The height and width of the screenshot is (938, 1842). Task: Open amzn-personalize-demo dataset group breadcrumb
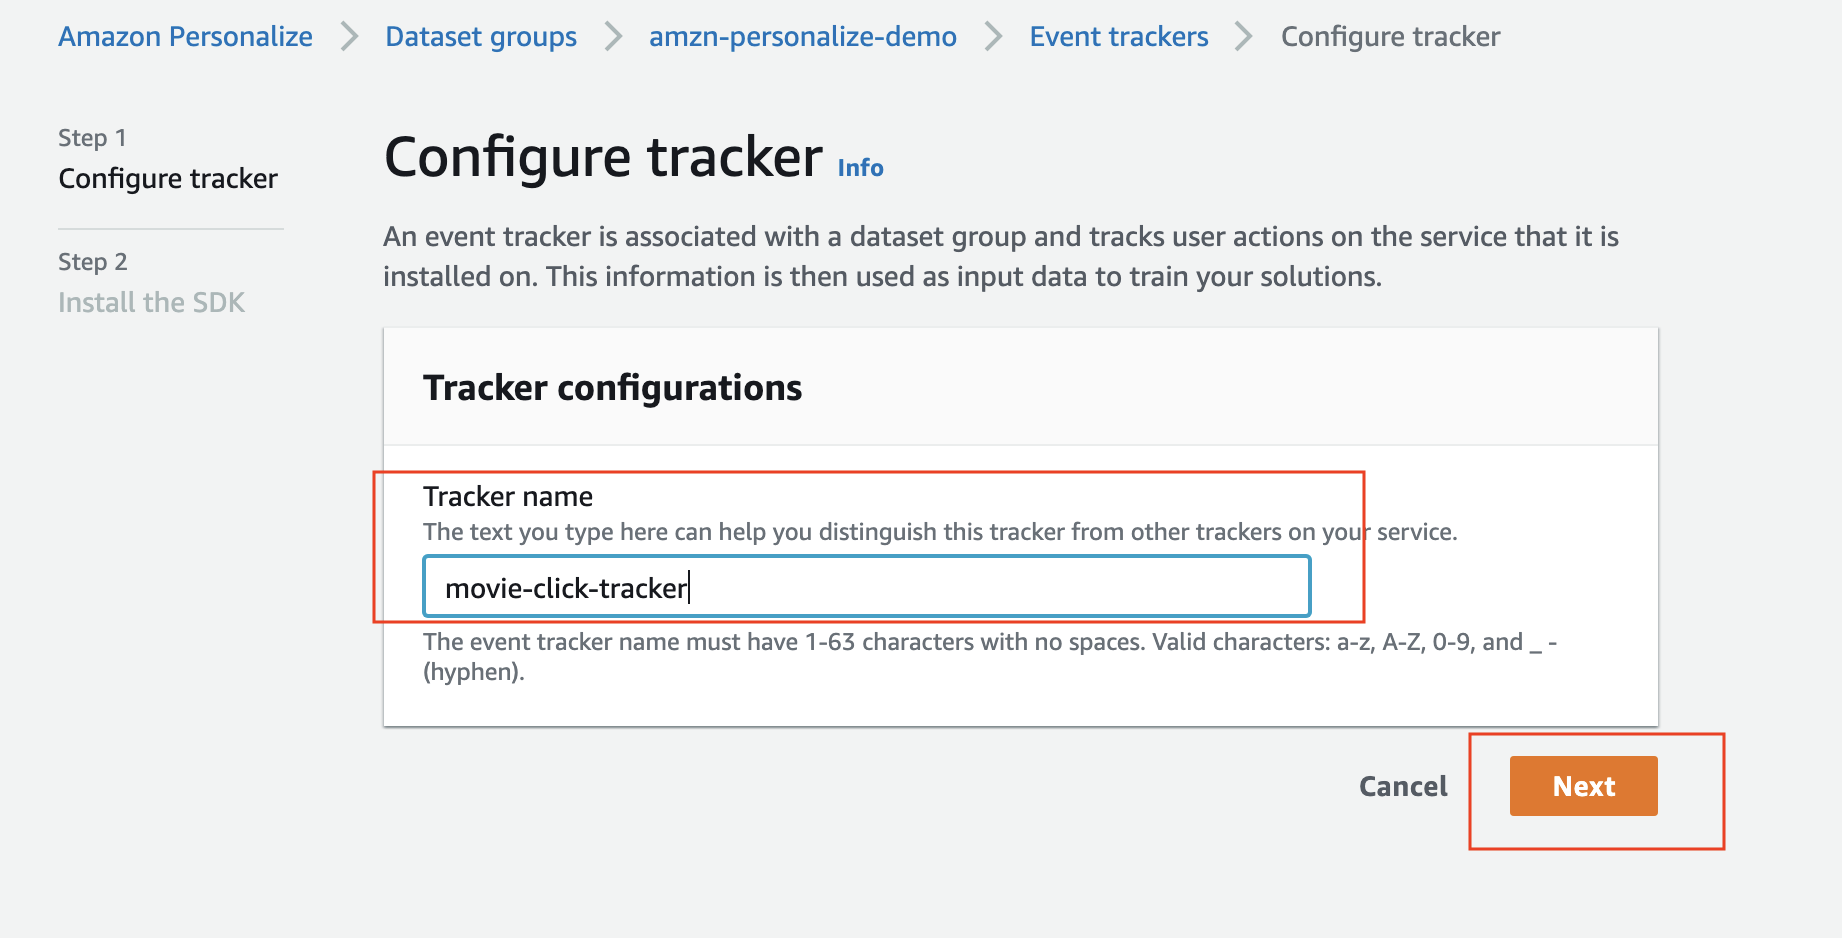803,37
